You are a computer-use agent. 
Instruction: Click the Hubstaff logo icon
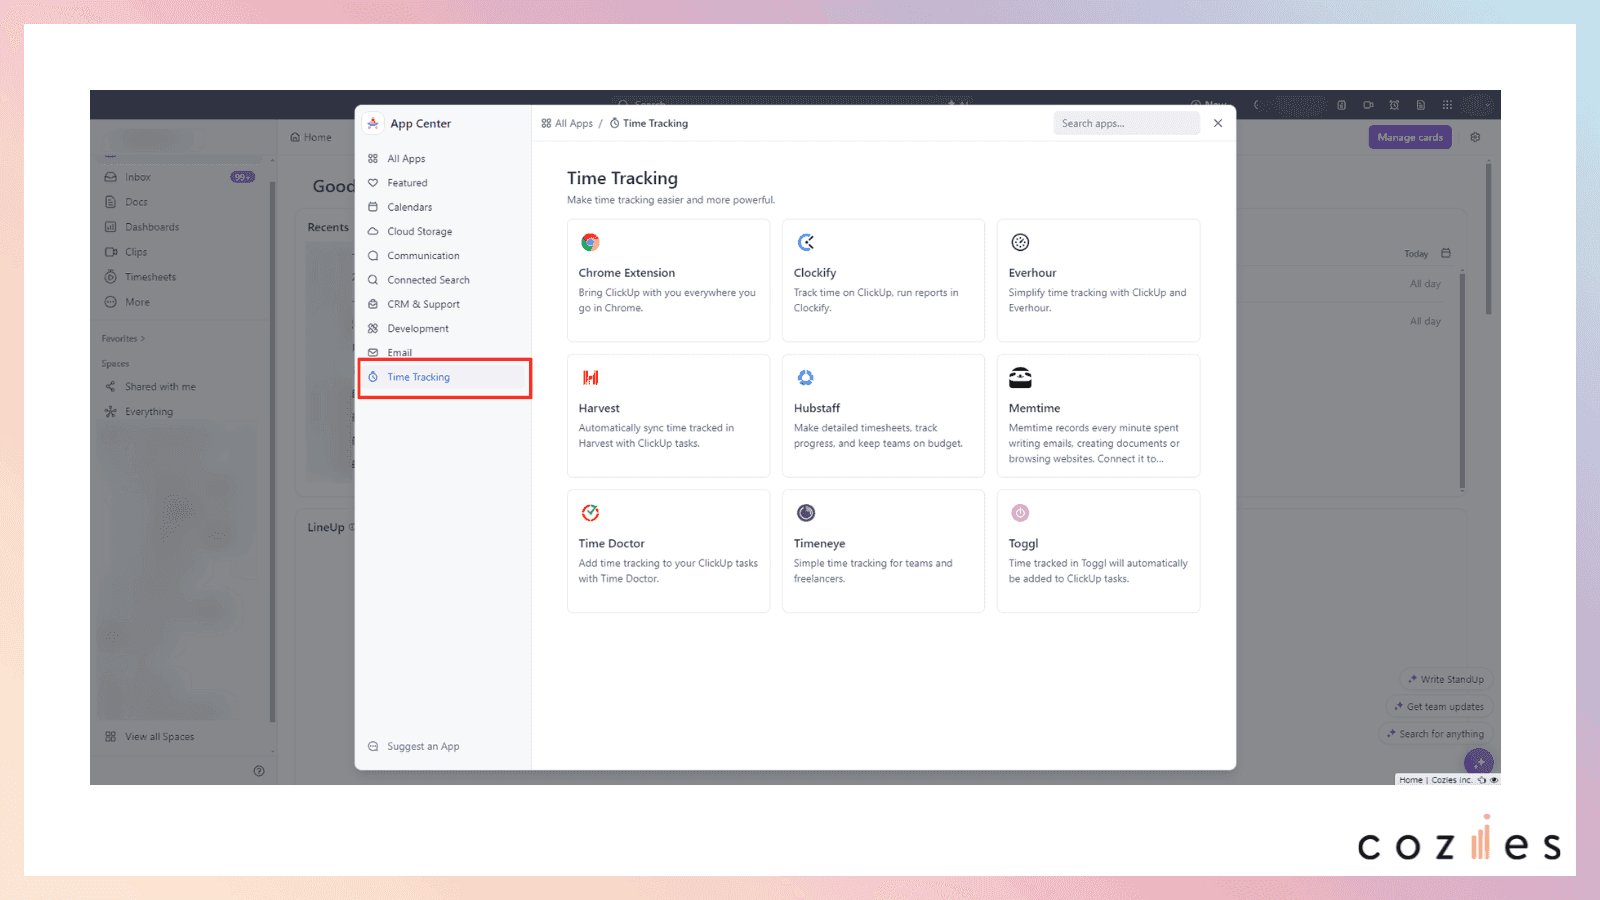click(806, 378)
